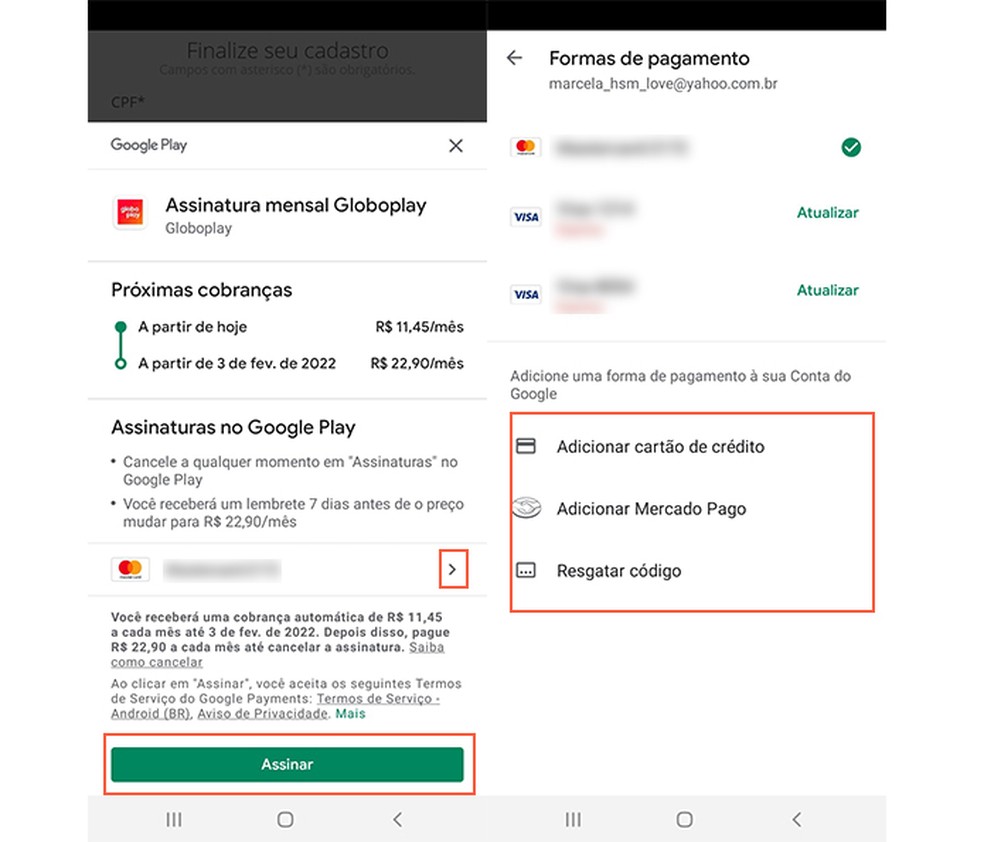Update the second Visa card via Atualizar
The height and width of the screenshot is (842, 984).
point(827,290)
